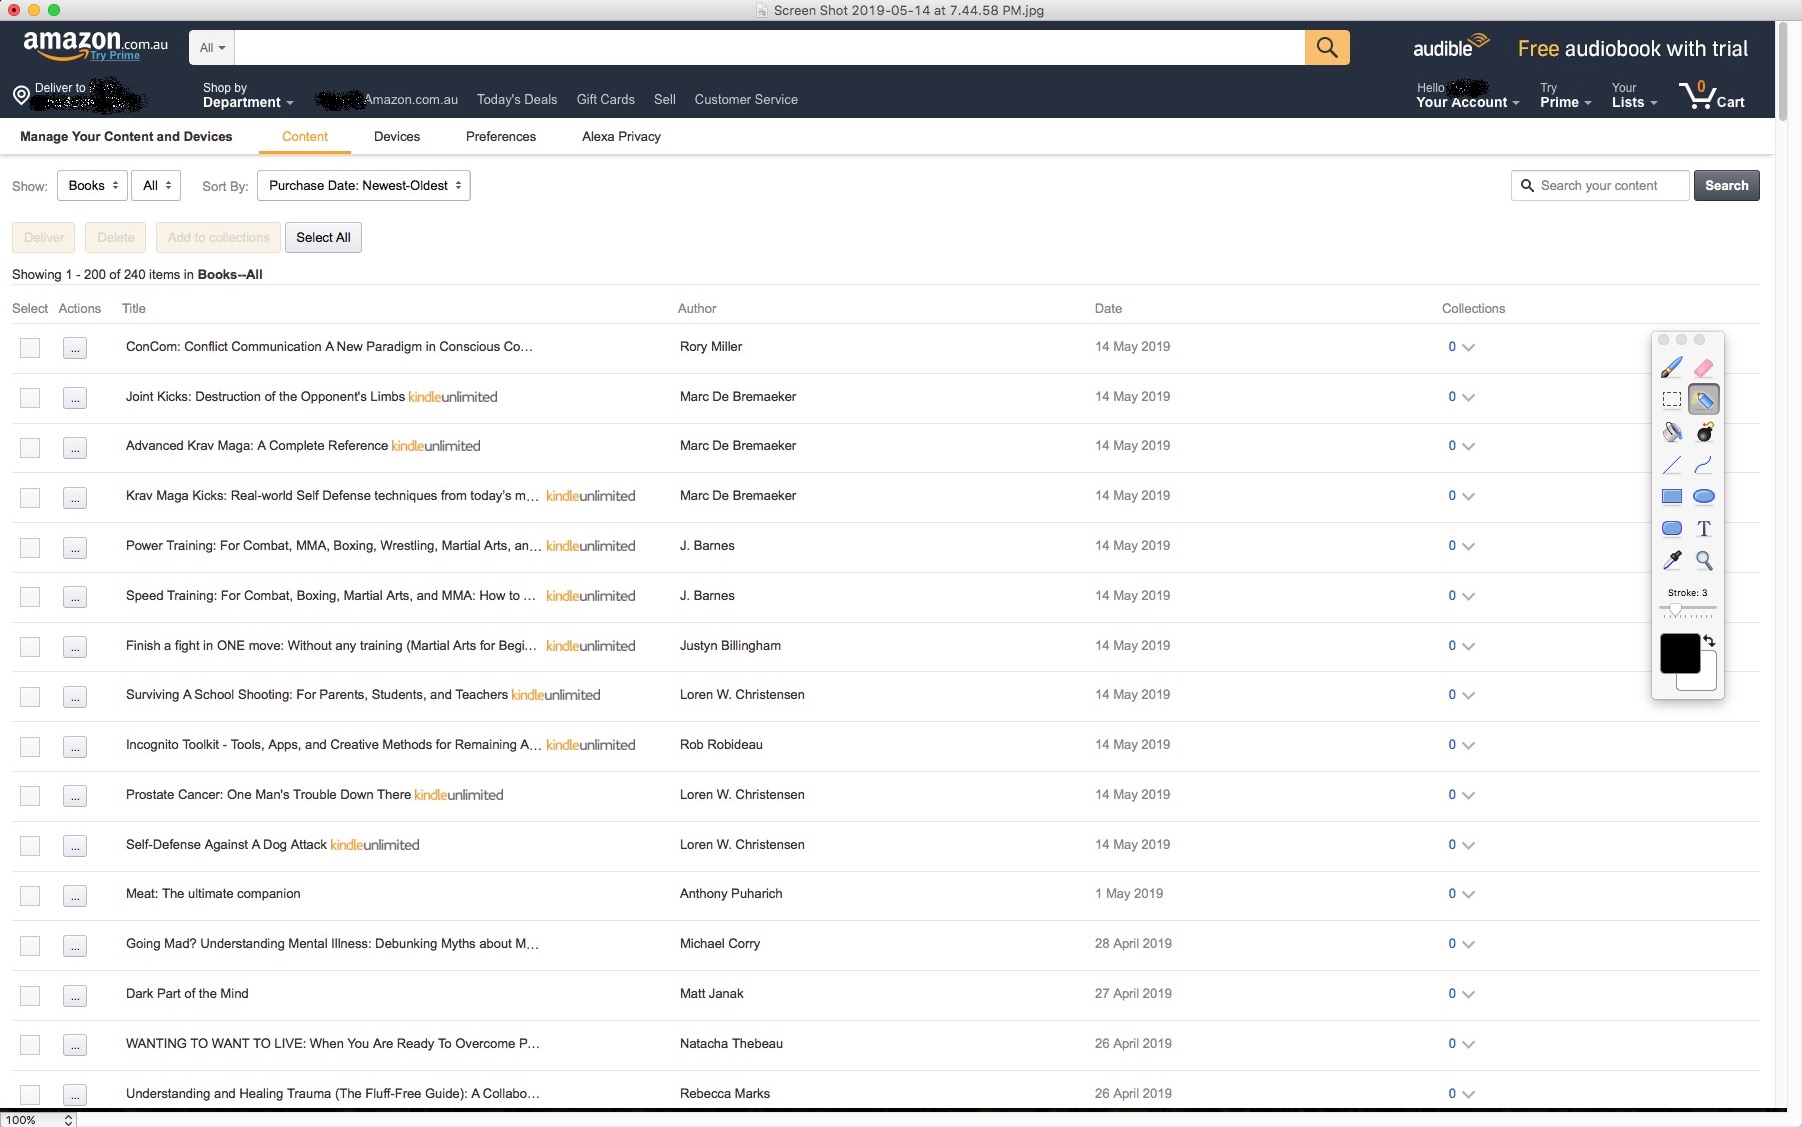Pick the Eyedropper tool
The width and height of the screenshot is (1802, 1127).
(1672, 560)
